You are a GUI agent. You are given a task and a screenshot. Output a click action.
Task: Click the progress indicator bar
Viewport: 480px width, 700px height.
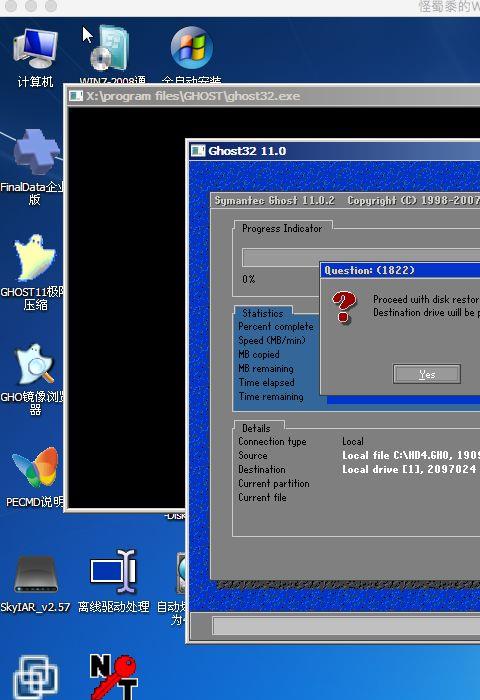tap(361, 258)
